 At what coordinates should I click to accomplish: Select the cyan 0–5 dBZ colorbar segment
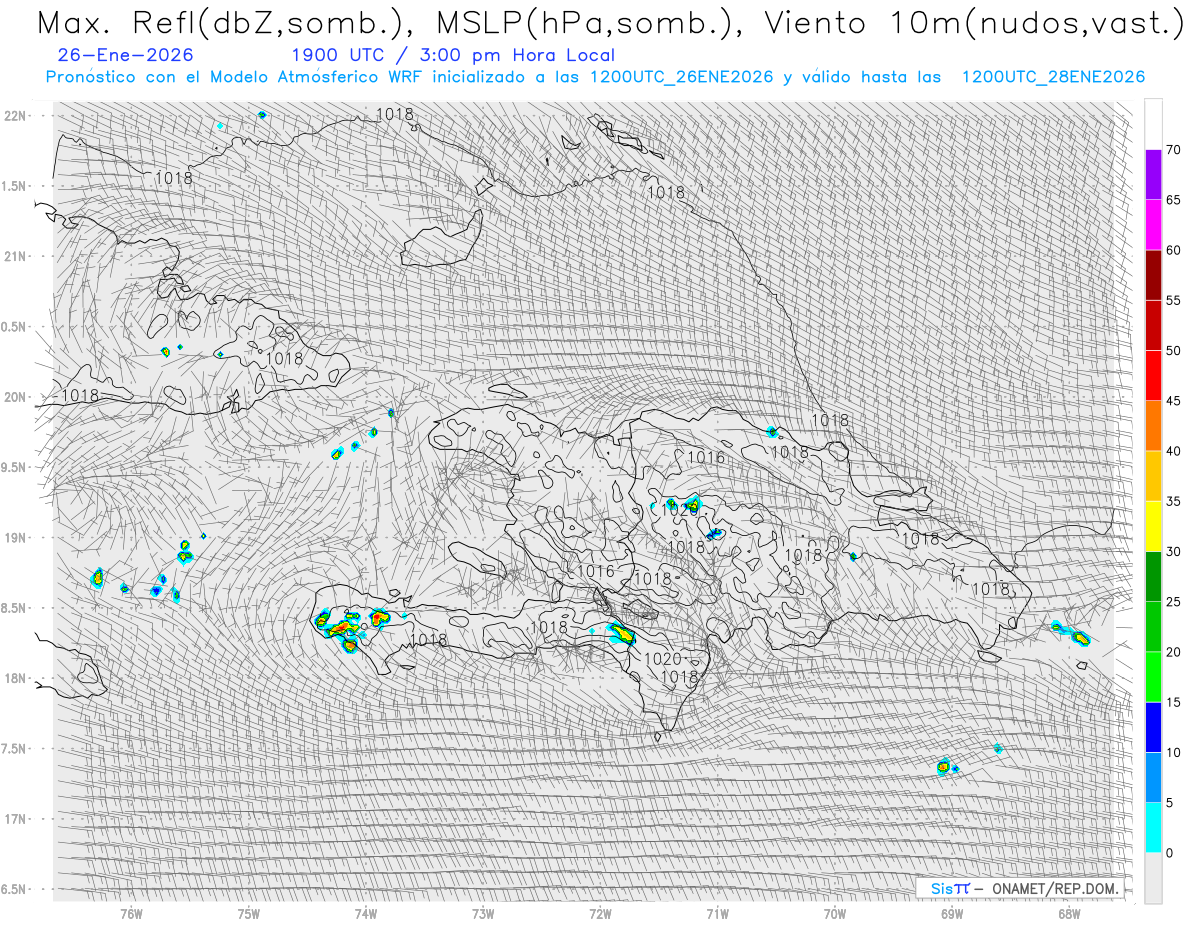(1153, 827)
